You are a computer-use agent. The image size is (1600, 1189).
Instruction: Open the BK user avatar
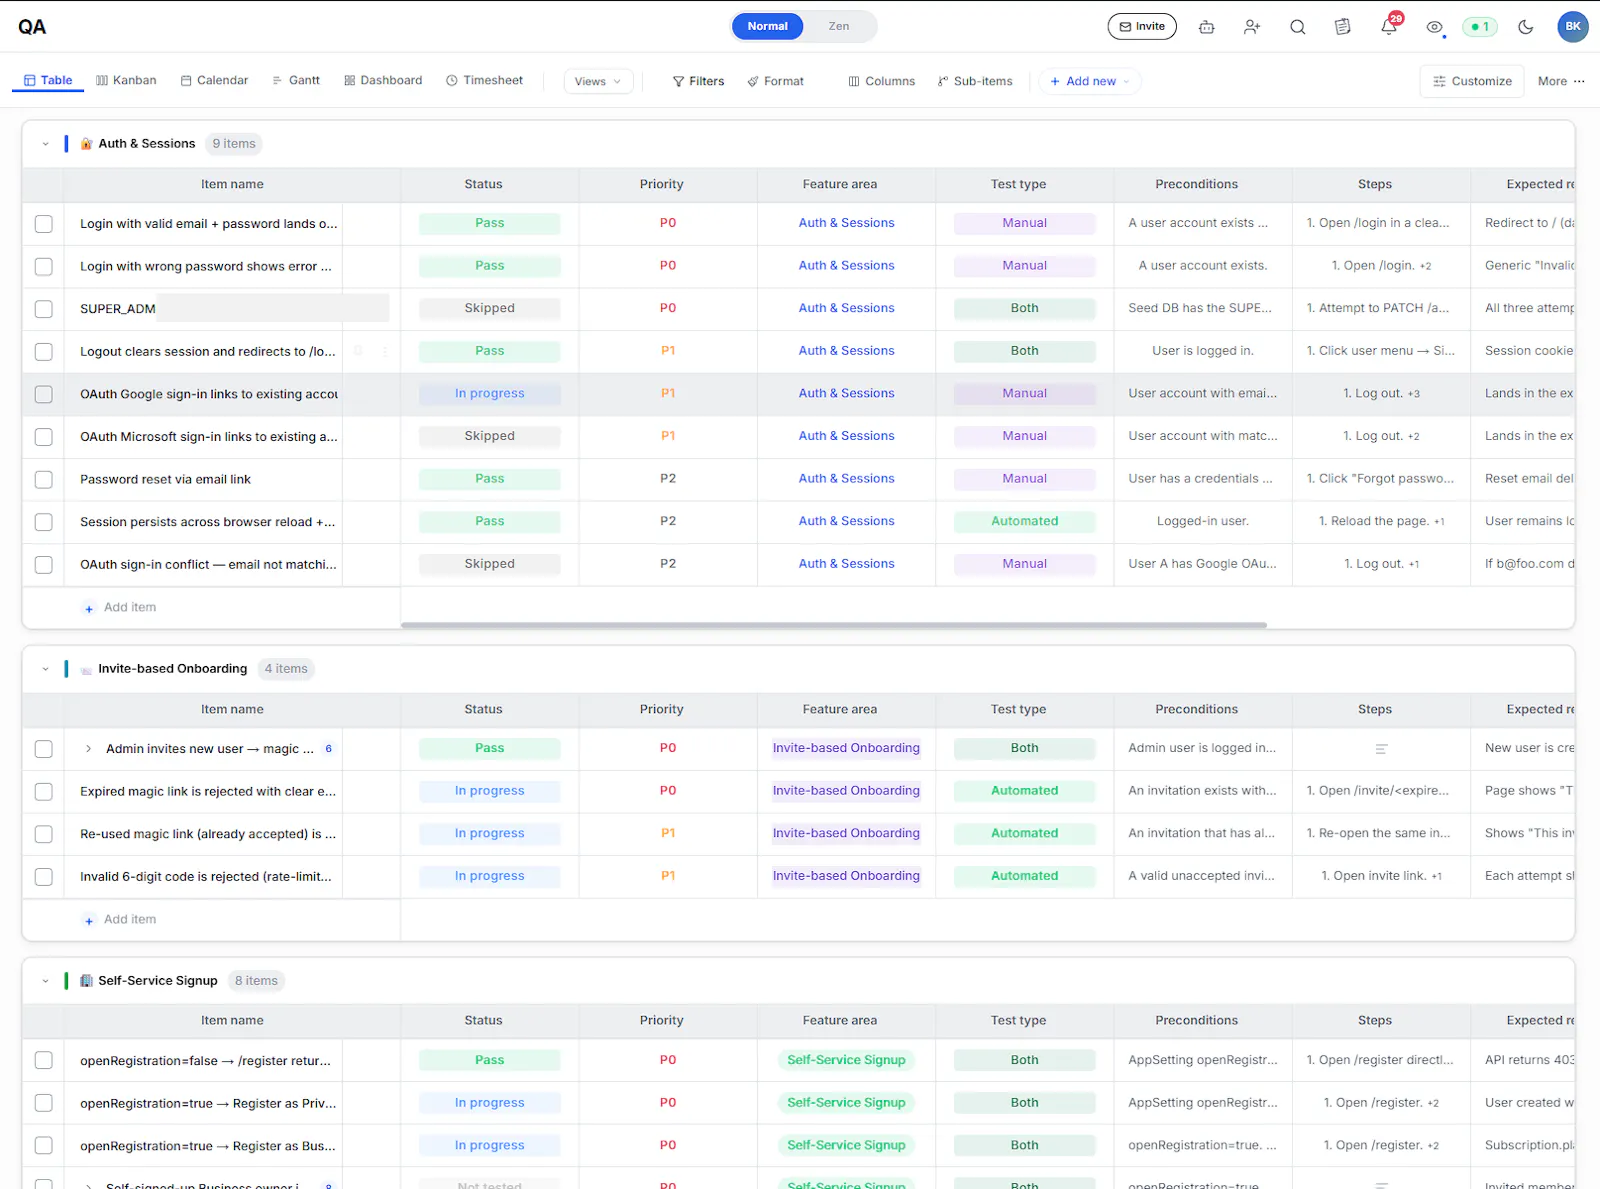click(1573, 27)
